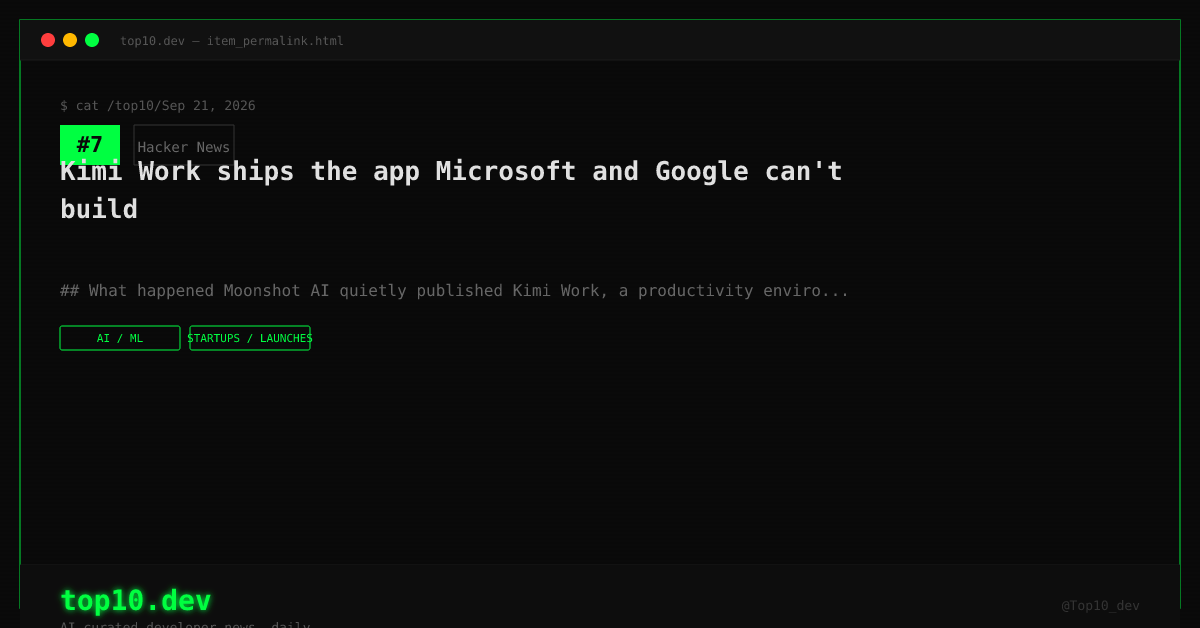This screenshot has width=1200, height=628.
Task: Click the yellow minimize dot
Action: click(x=70, y=40)
